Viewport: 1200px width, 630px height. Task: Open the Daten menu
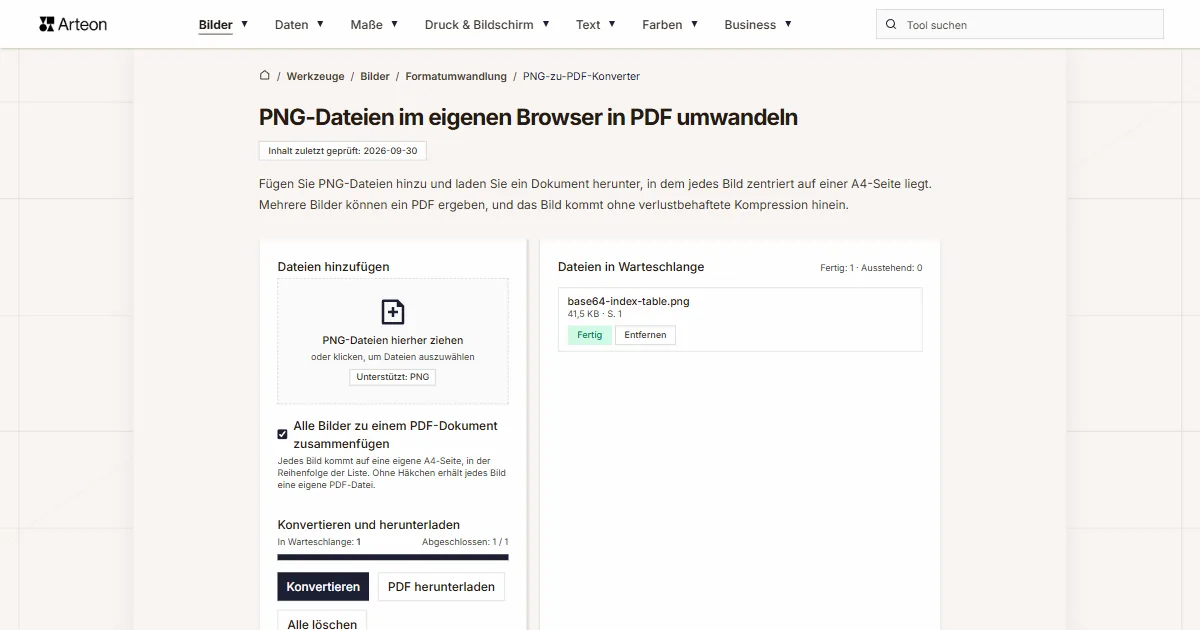coord(292,25)
